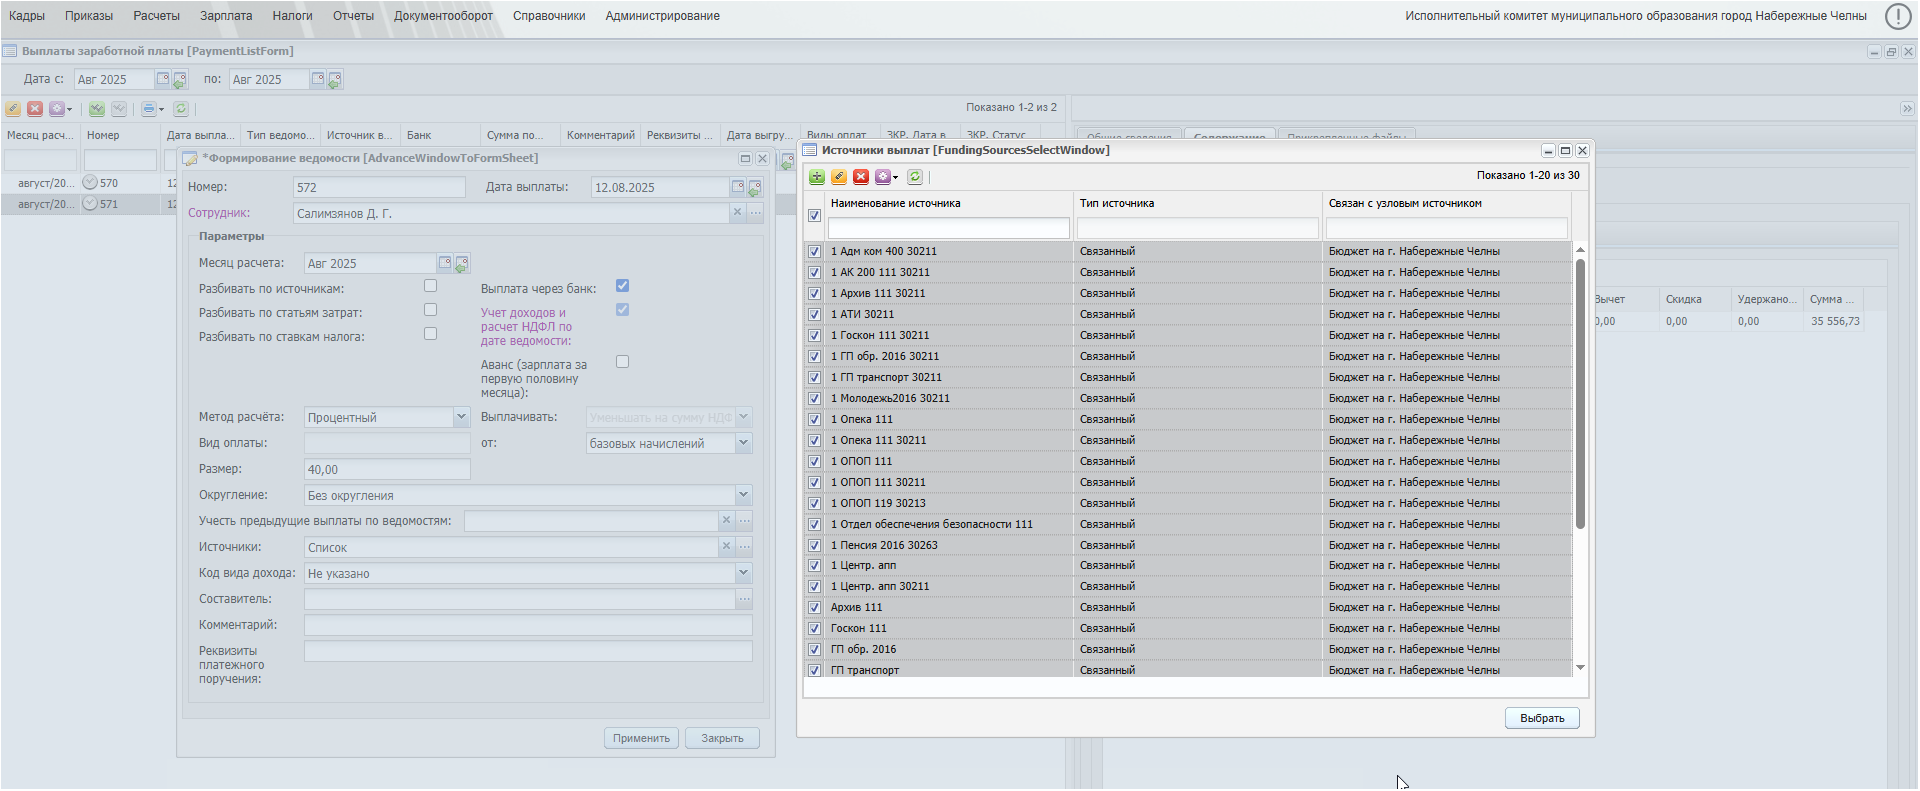Screen dimensions: 1920x791
Task: Delete payment with red X in main toolbar
Action: 35,109
